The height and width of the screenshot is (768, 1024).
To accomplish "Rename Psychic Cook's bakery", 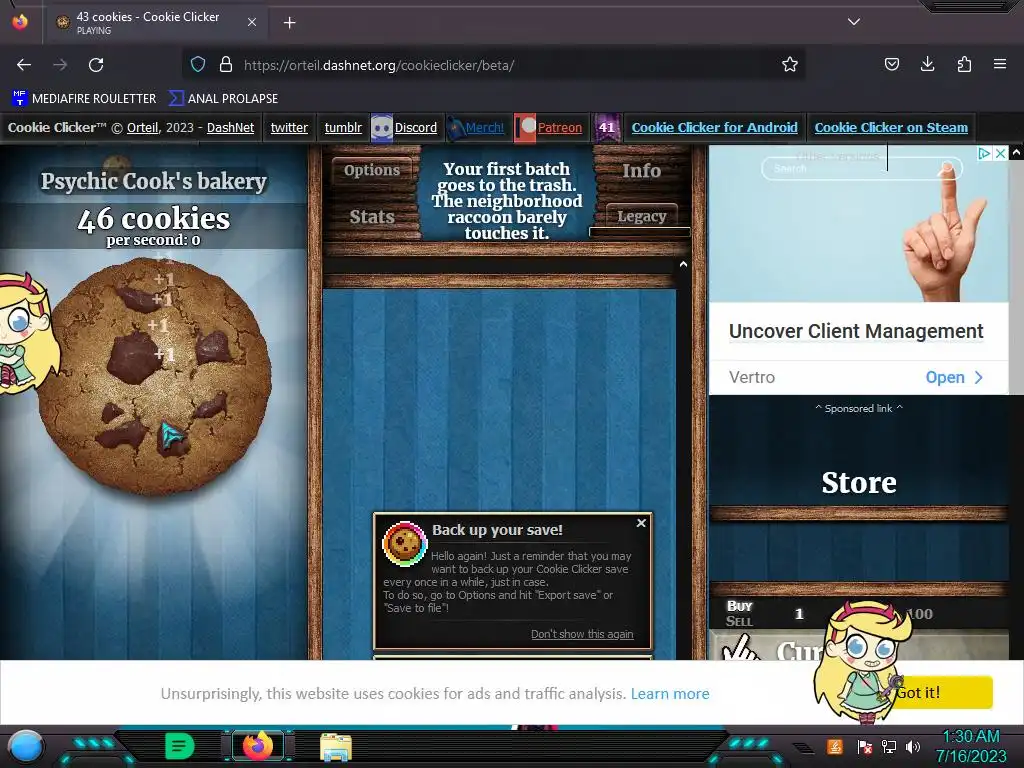I will tap(154, 182).
